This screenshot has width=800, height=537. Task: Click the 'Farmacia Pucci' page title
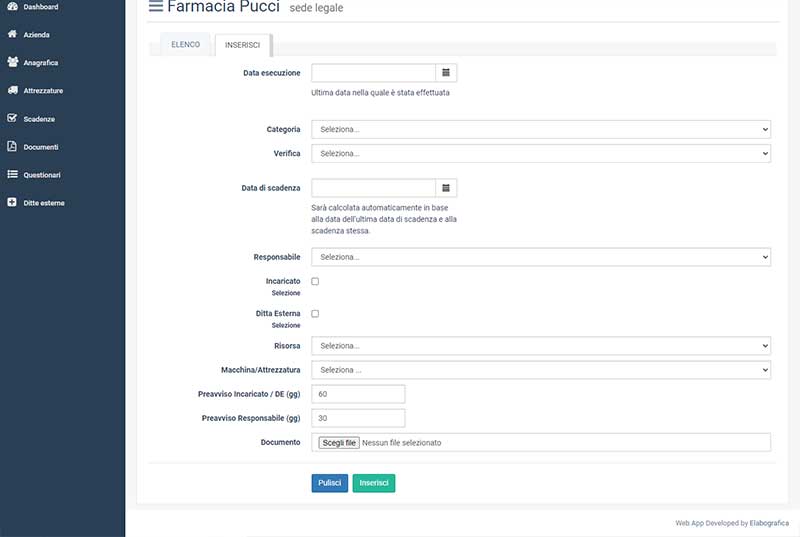(x=223, y=7)
